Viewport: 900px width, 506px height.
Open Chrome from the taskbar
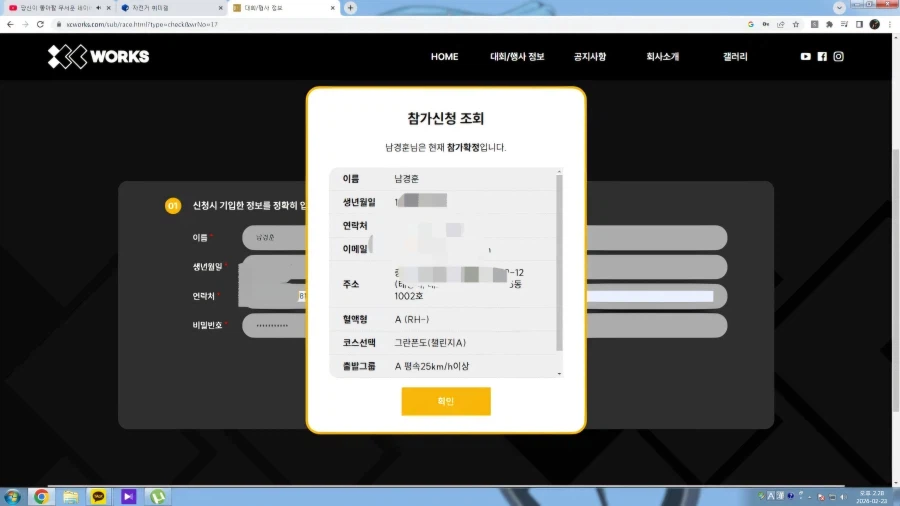(x=41, y=497)
